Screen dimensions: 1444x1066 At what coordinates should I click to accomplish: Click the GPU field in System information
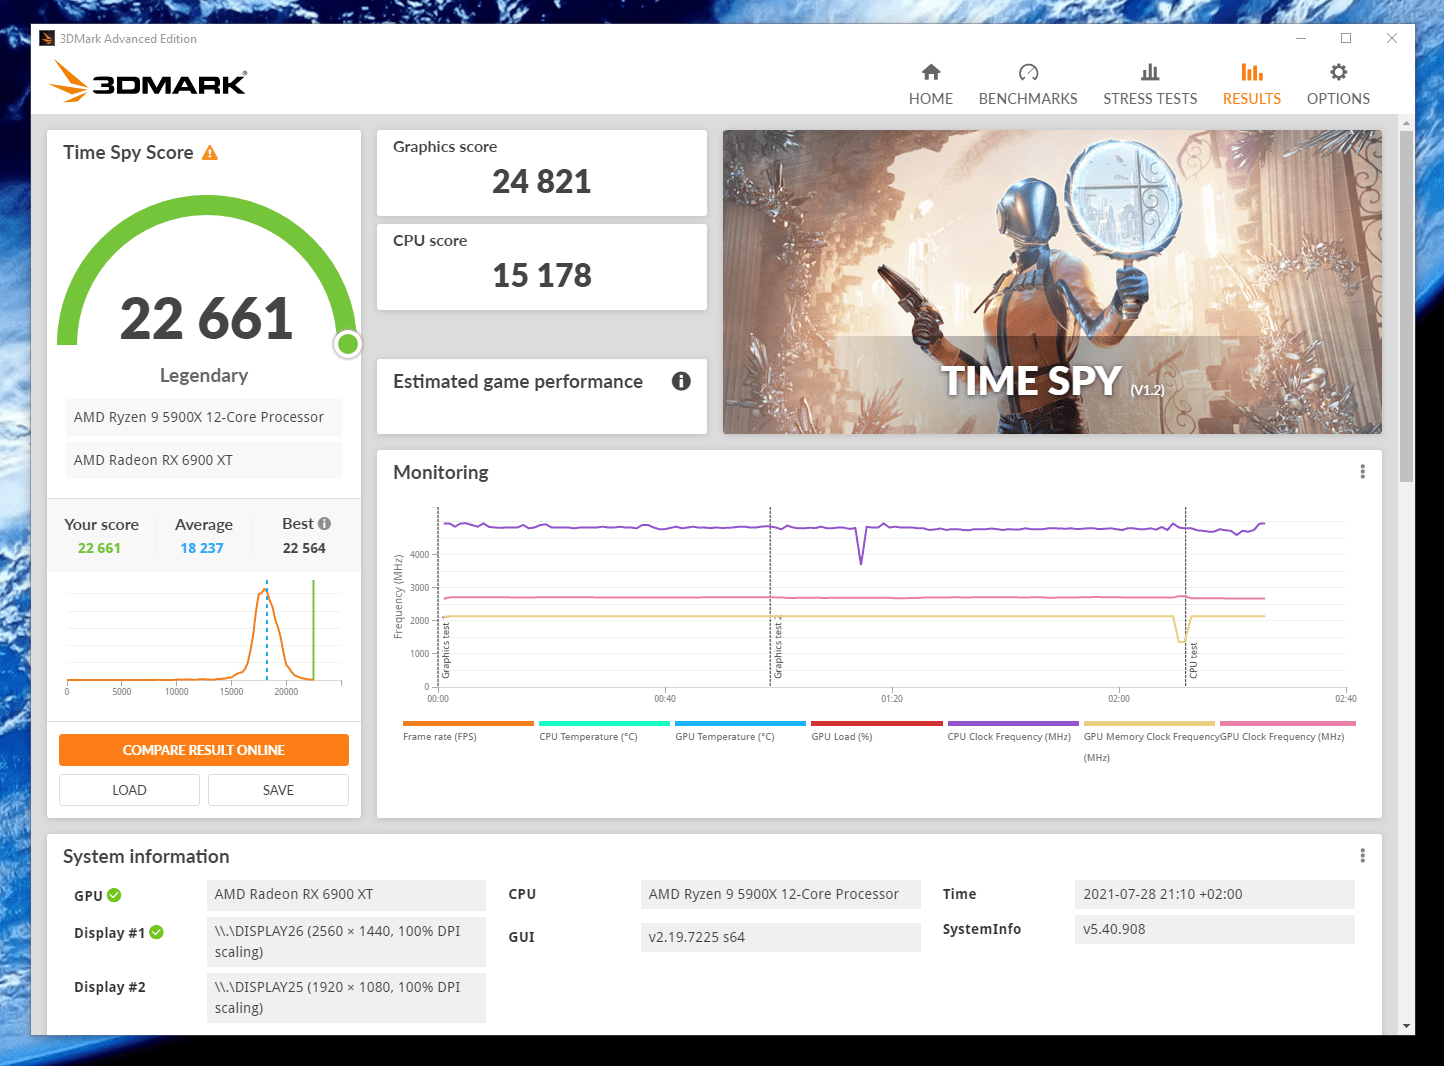coord(346,895)
